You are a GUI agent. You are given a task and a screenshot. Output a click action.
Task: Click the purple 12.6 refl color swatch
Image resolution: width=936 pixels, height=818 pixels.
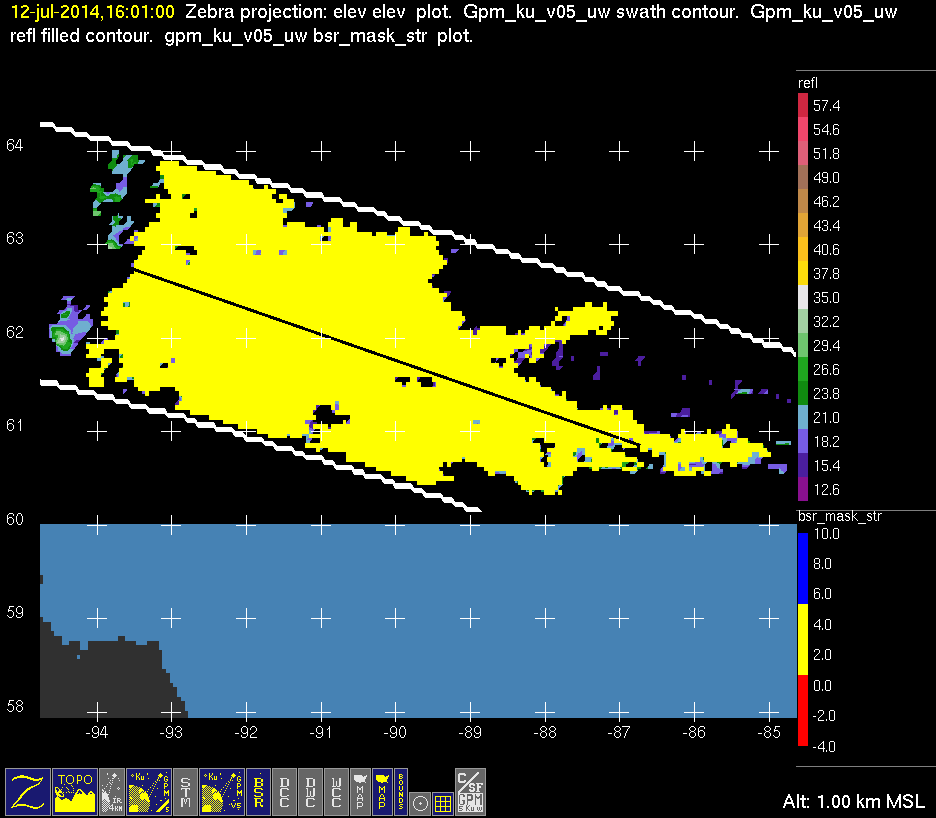tap(803, 489)
